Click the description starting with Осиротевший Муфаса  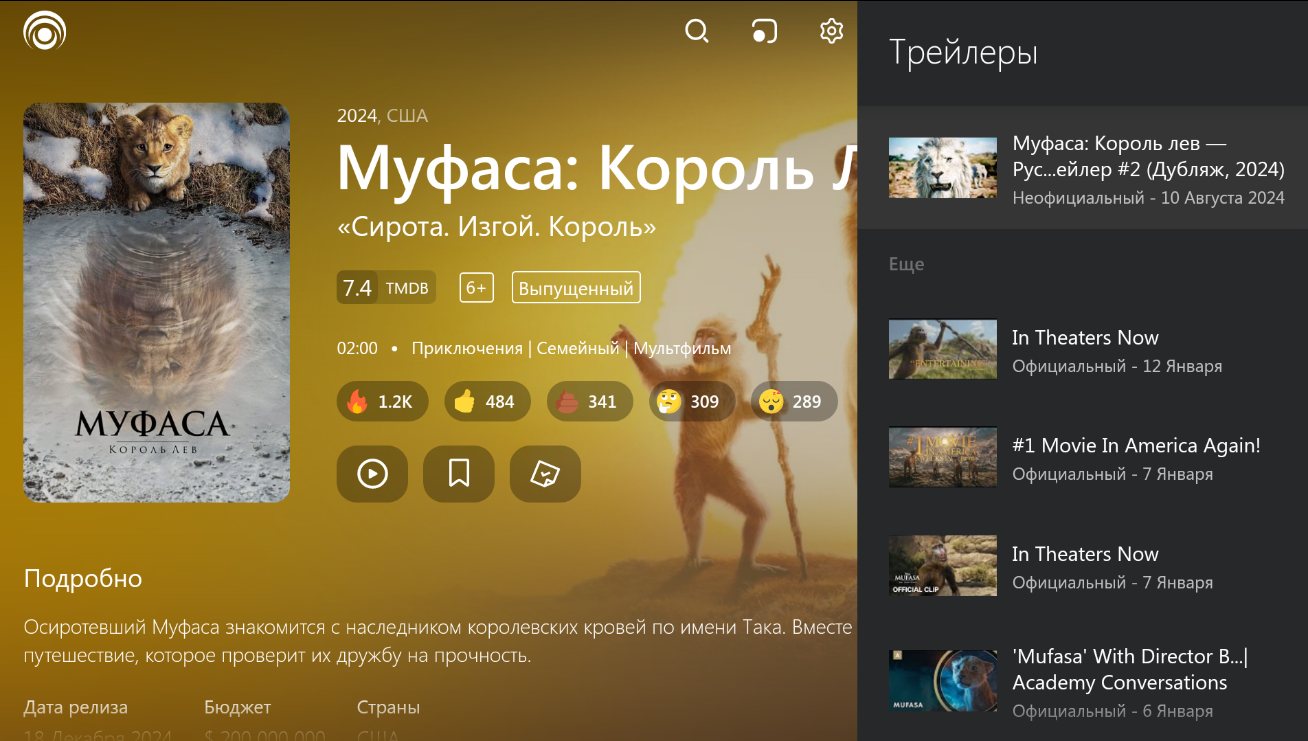(x=438, y=642)
